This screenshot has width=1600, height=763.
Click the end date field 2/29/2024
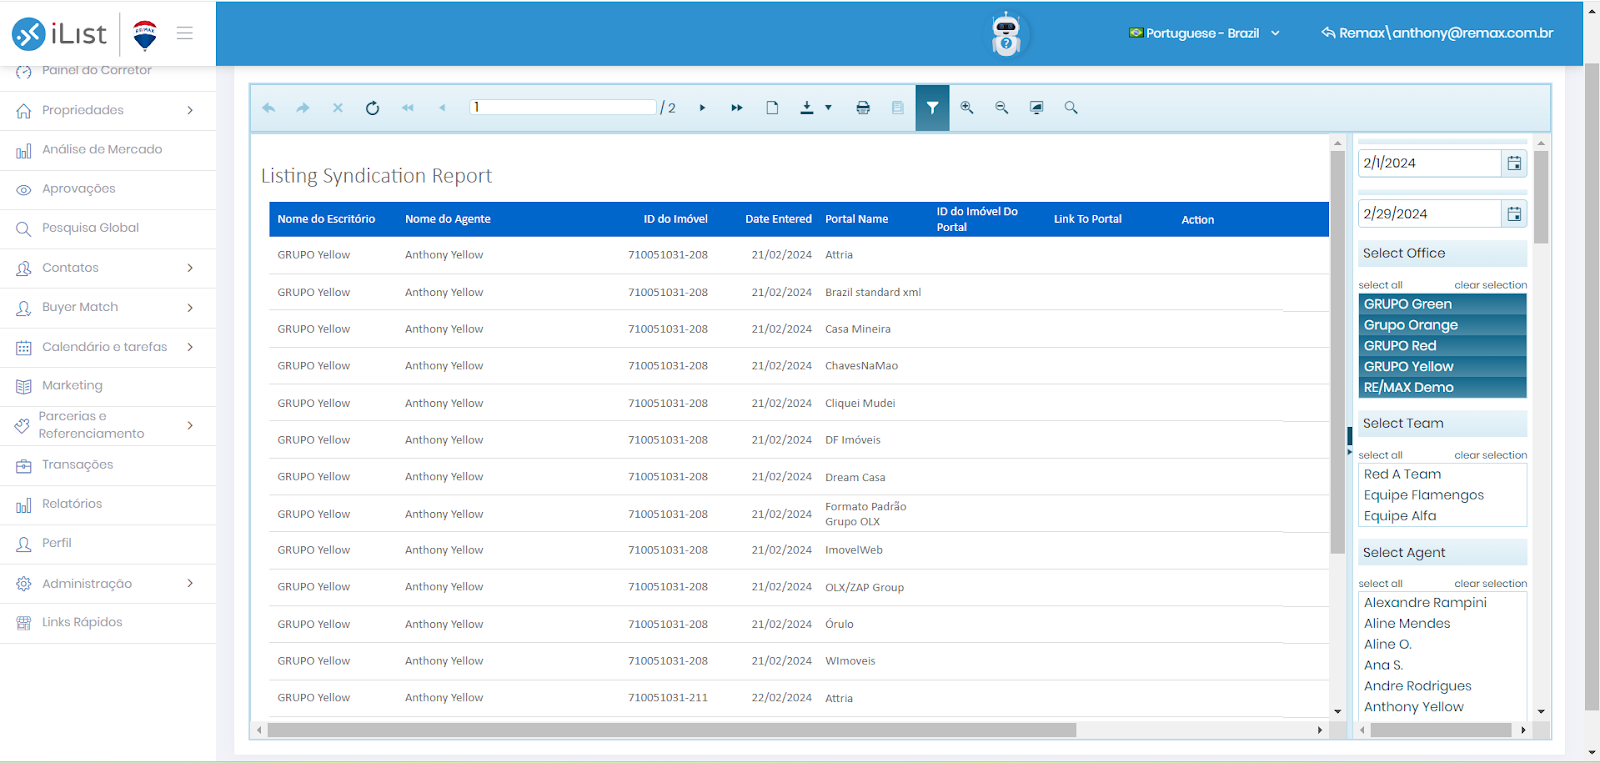click(1430, 214)
